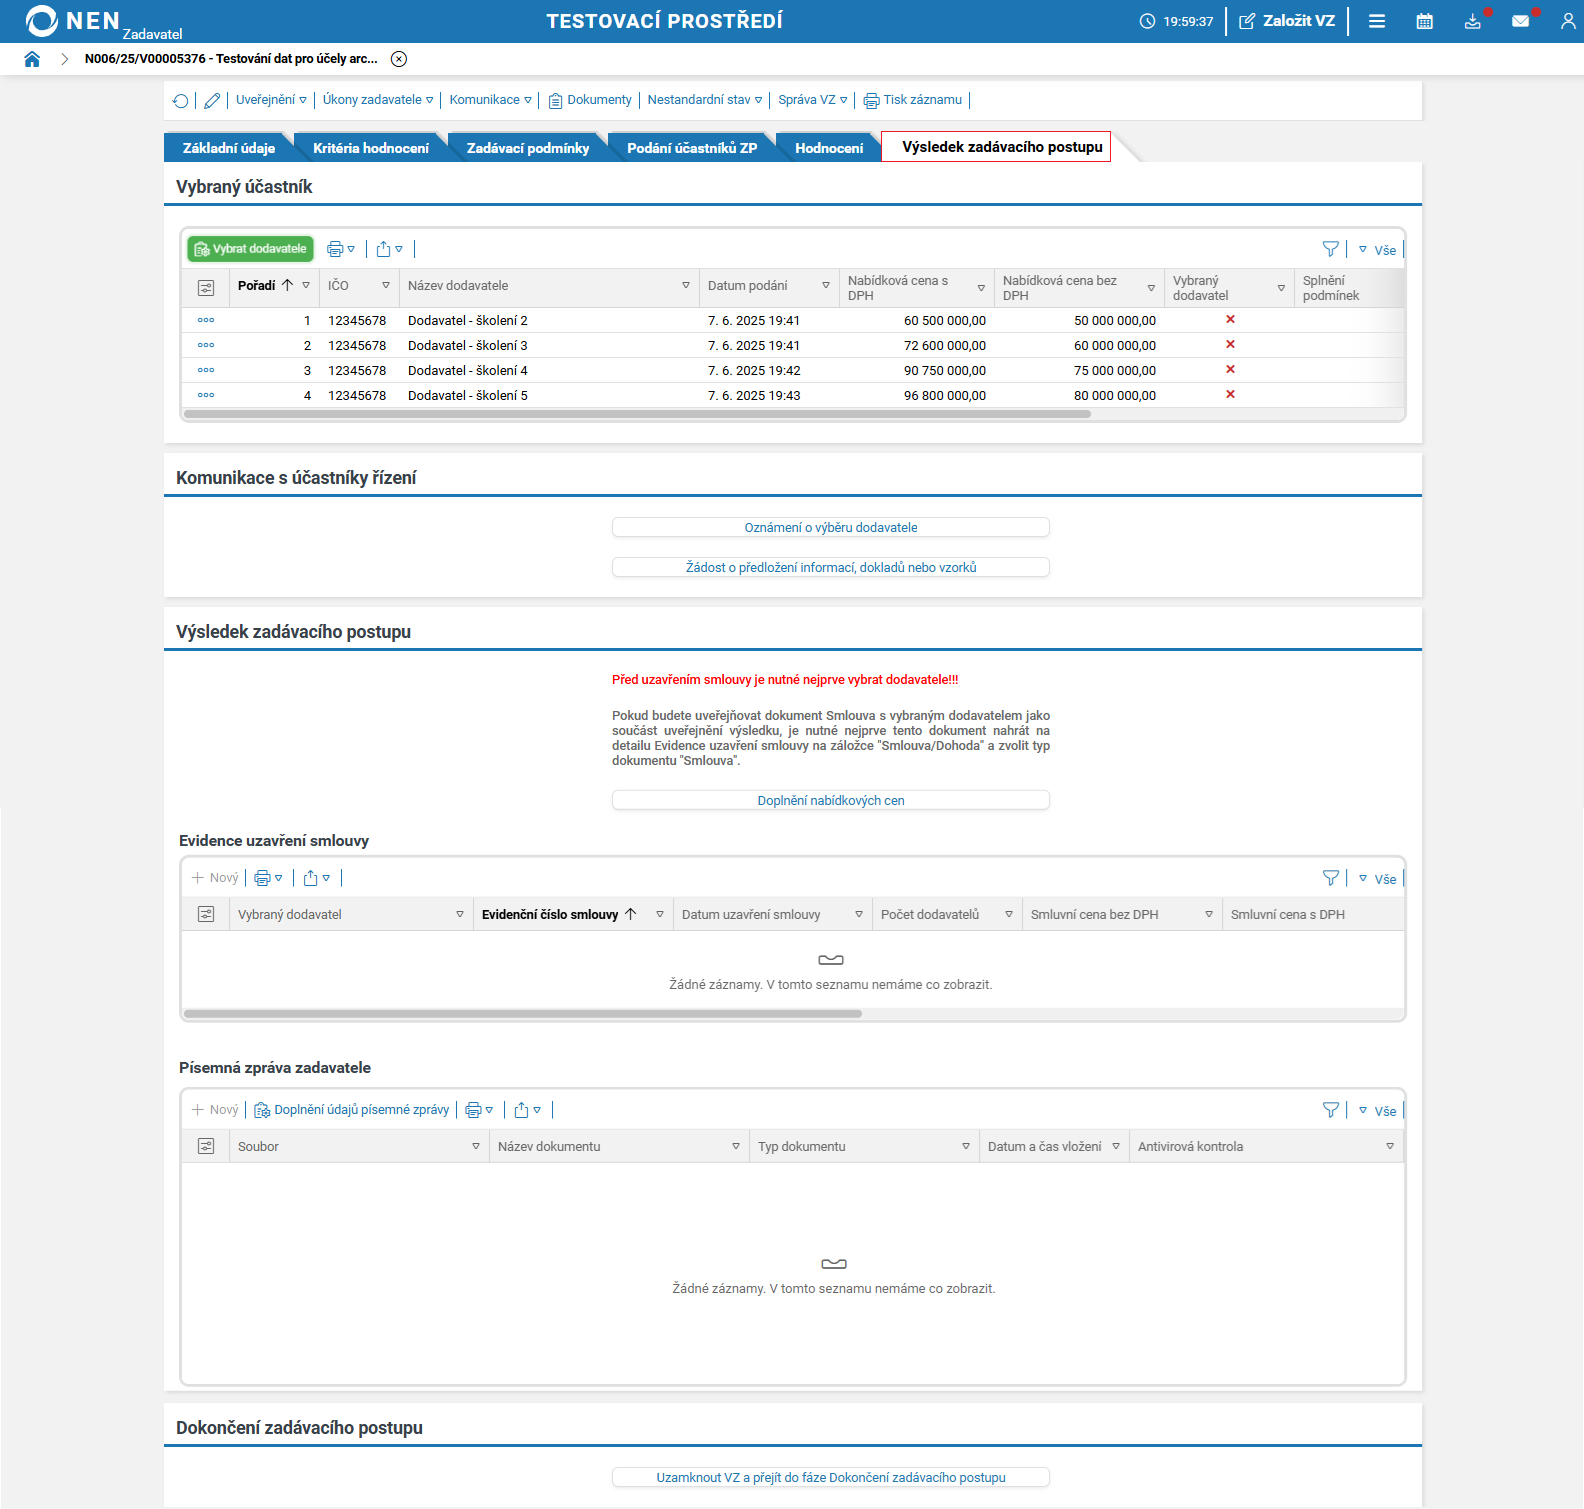
Task: Open the Kritéria hodnocení tab
Action: click(370, 148)
